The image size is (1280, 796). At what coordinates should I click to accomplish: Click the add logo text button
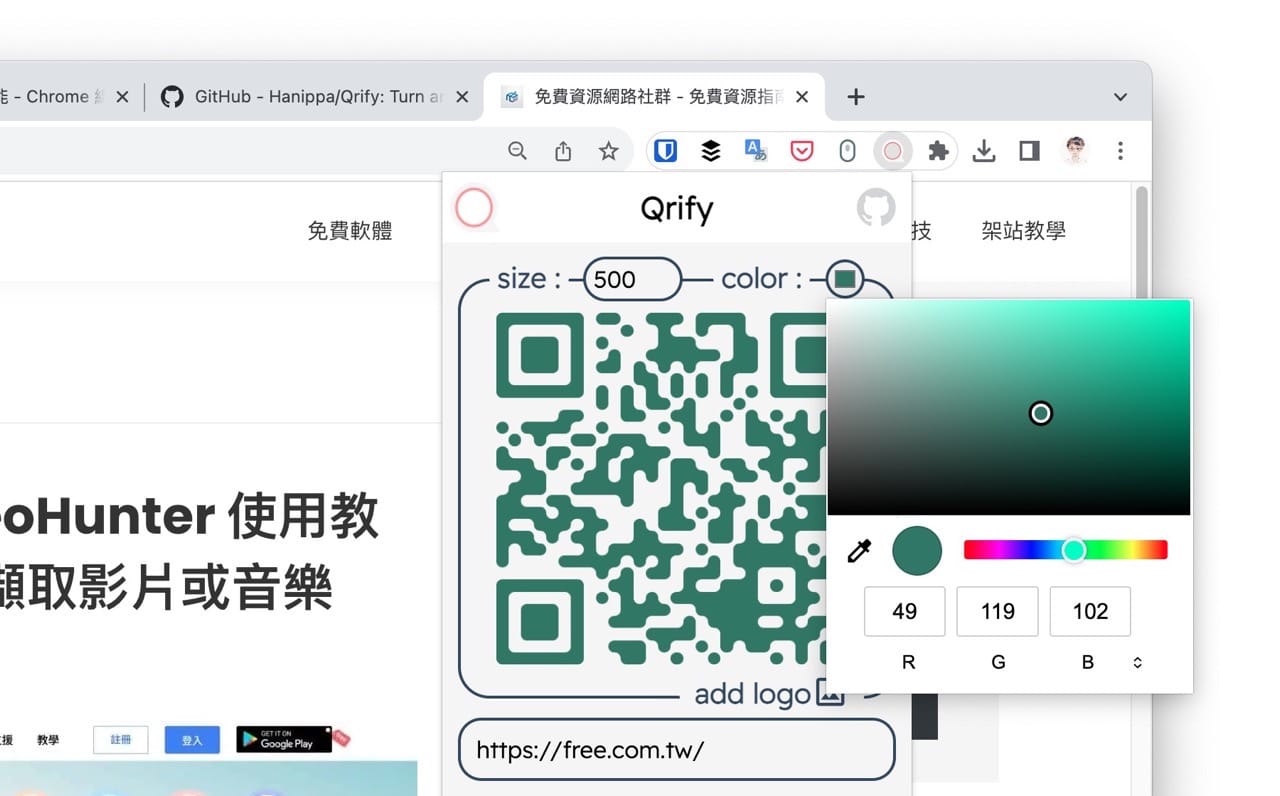pyautogui.click(x=752, y=693)
